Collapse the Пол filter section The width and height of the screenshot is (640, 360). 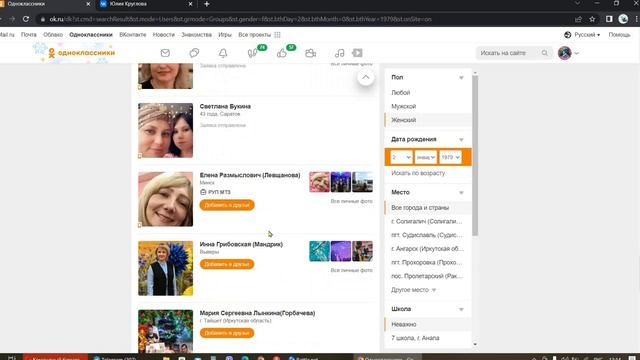pos(461,78)
